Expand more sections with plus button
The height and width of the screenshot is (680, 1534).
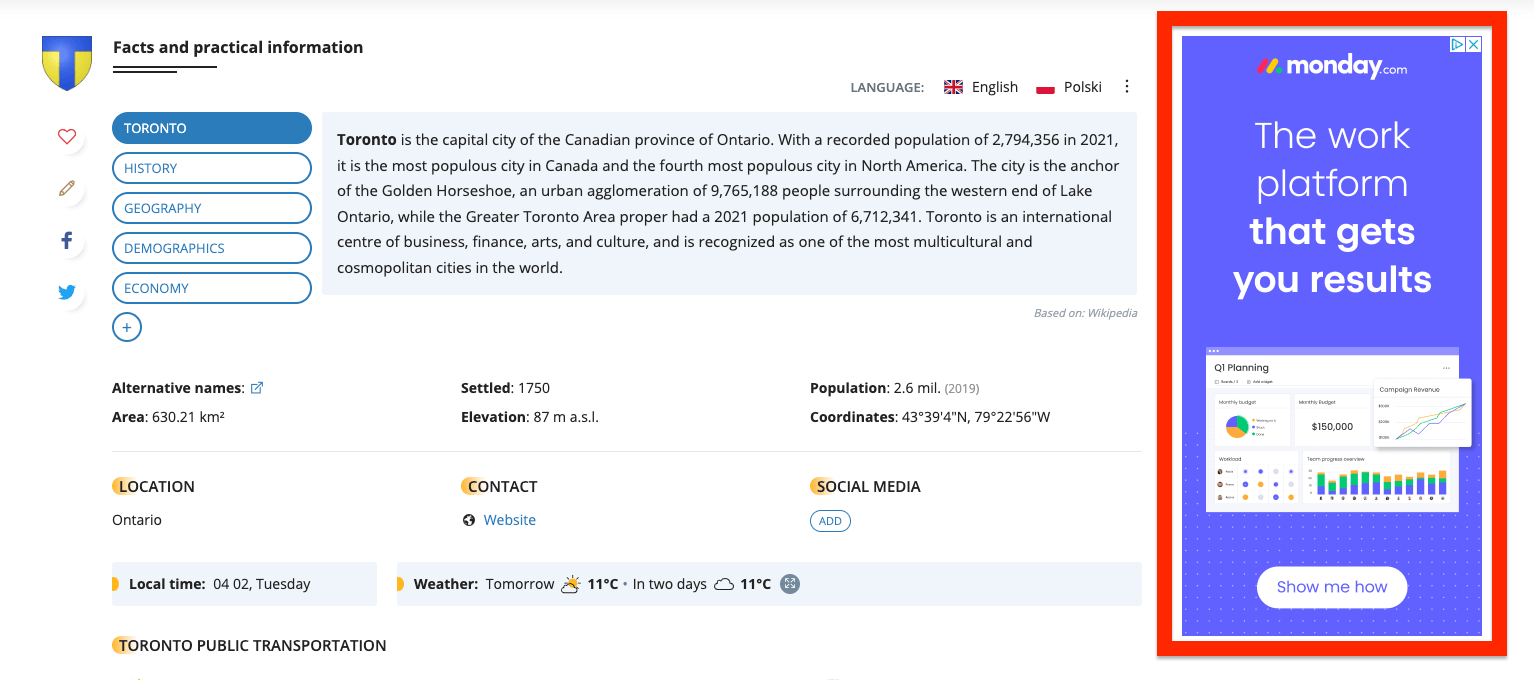point(127,327)
